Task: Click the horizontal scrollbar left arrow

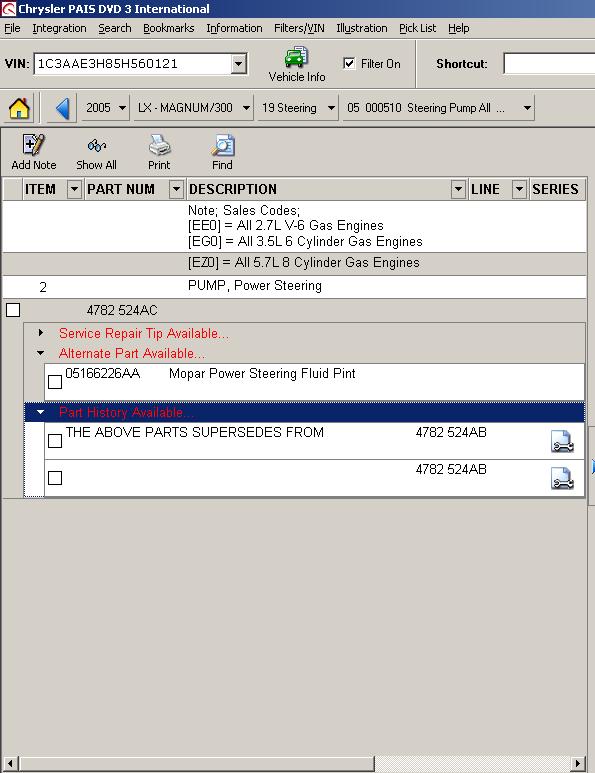Action: point(10,763)
